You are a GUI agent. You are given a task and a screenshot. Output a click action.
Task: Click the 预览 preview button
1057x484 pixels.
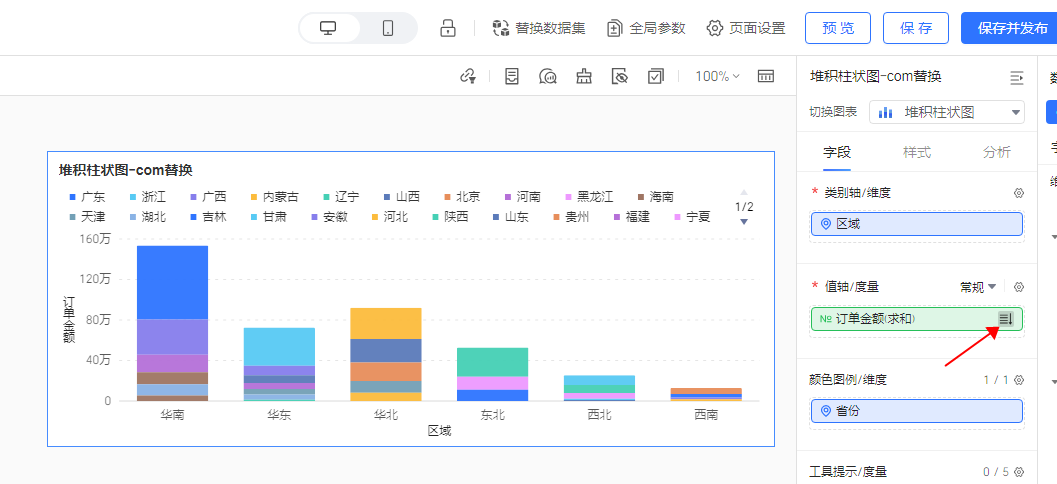click(837, 28)
